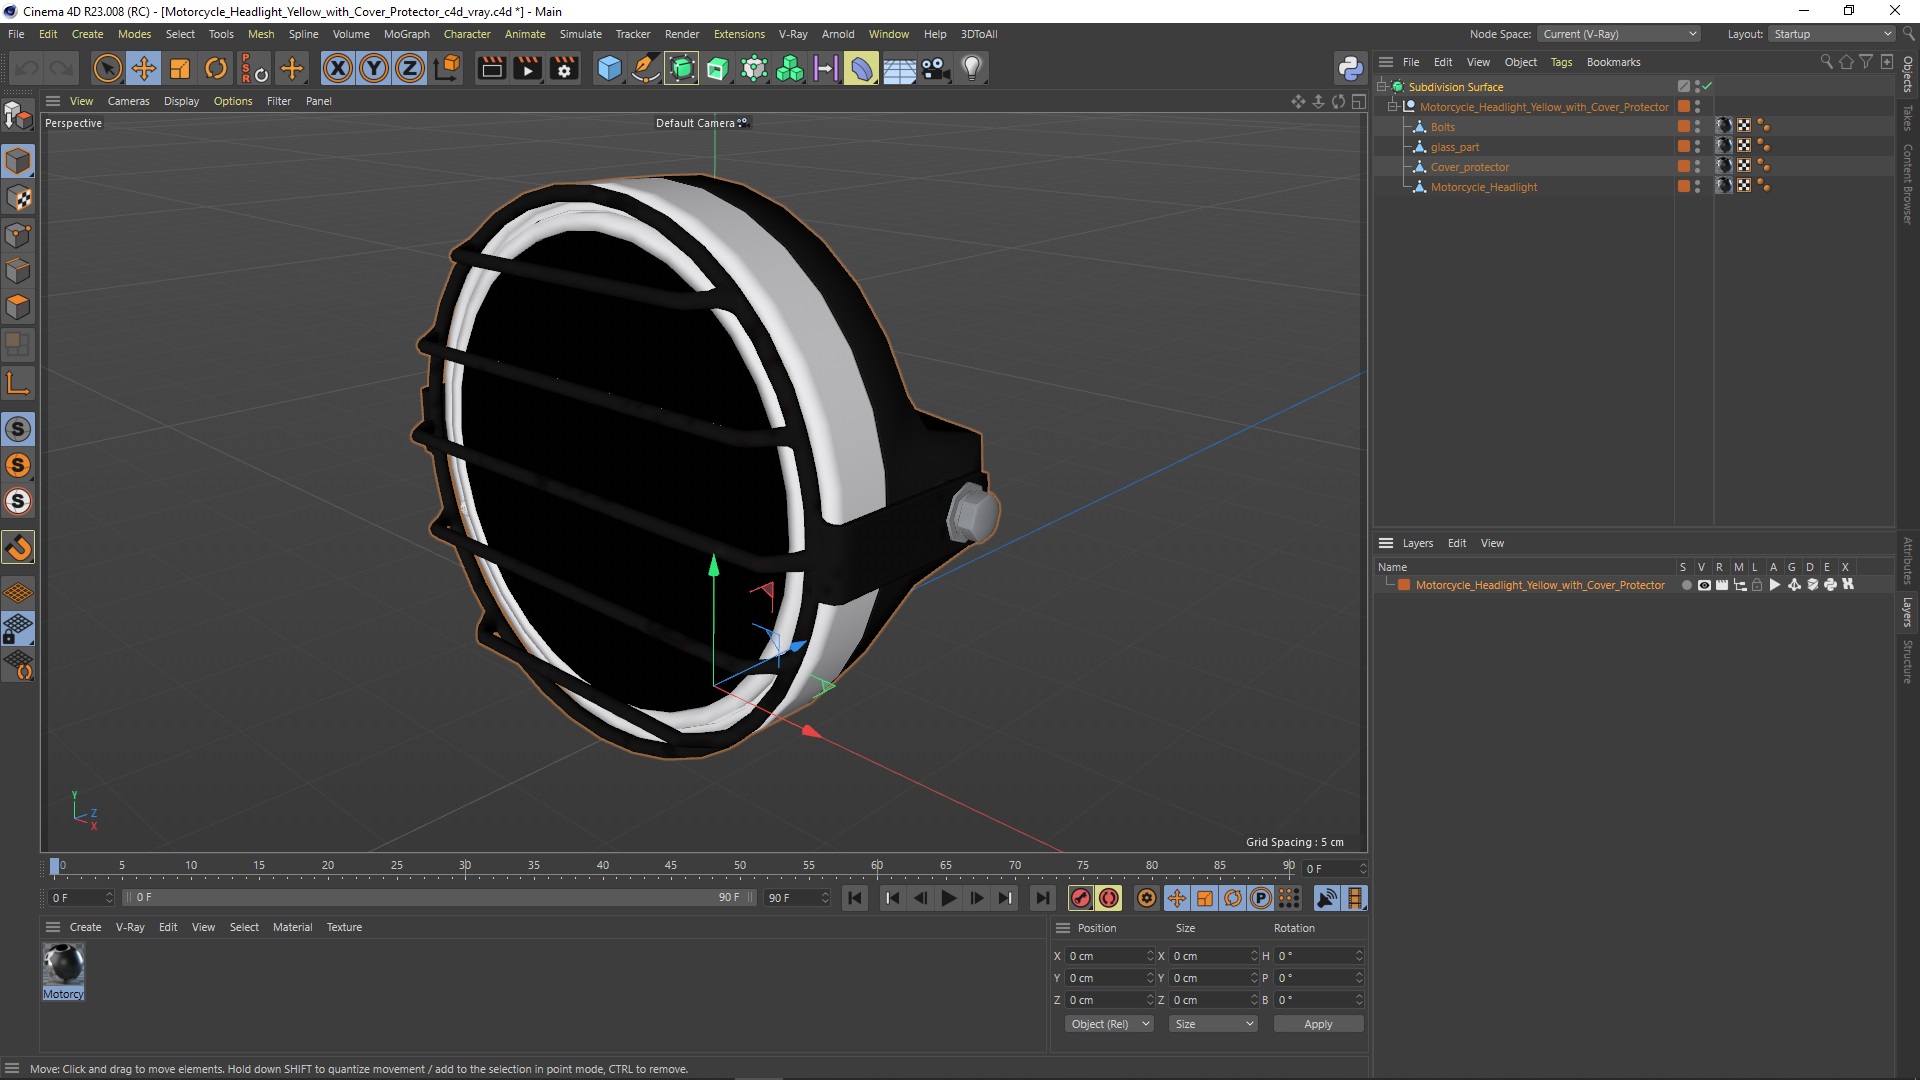Click the Redo arrow icon
1920x1080 pixels.
(x=62, y=68)
